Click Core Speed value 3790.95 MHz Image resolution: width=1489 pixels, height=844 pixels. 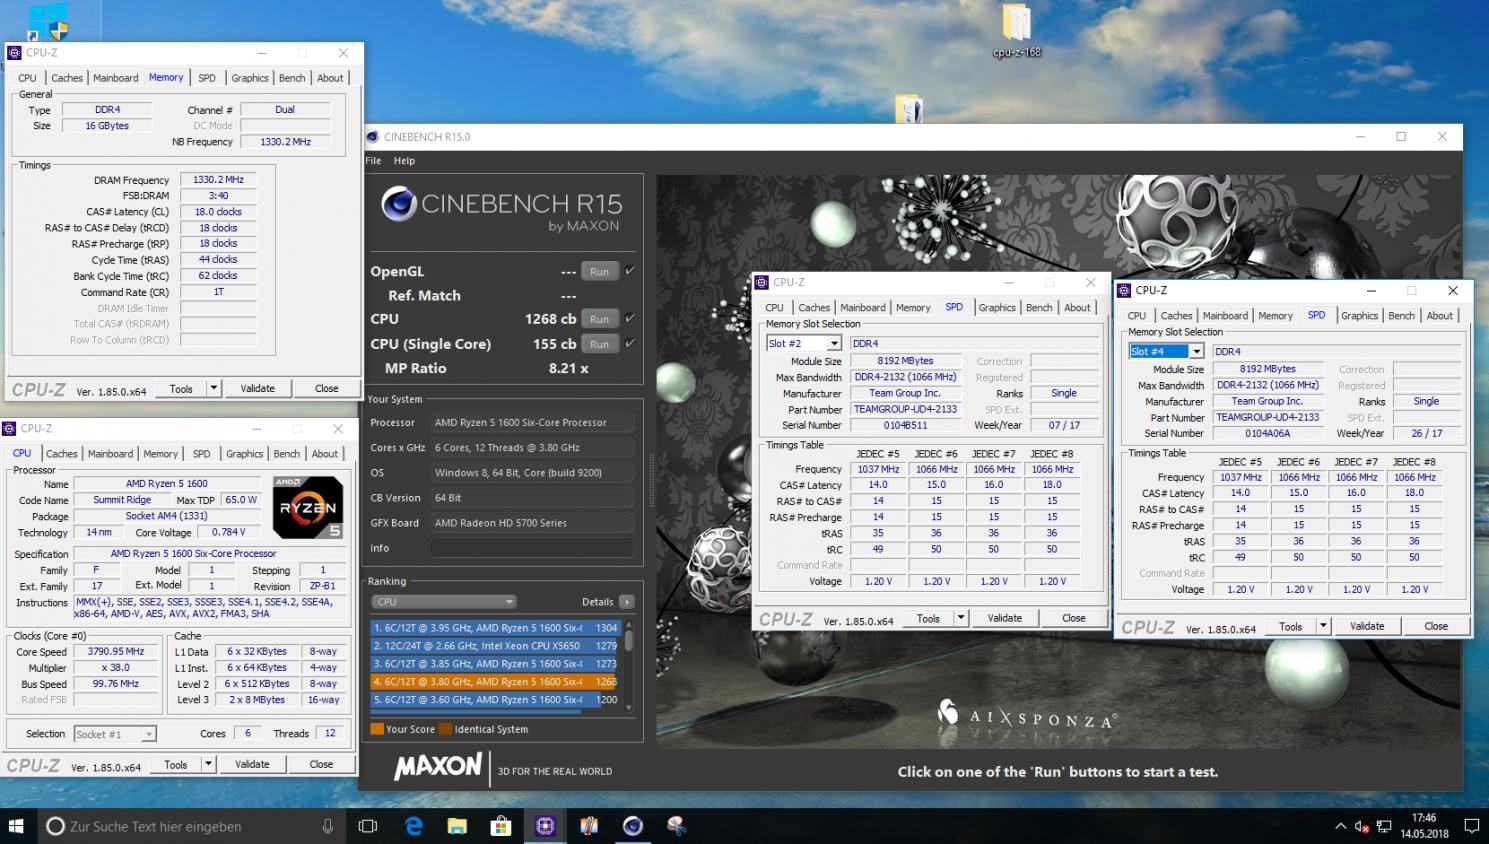click(x=115, y=652)
